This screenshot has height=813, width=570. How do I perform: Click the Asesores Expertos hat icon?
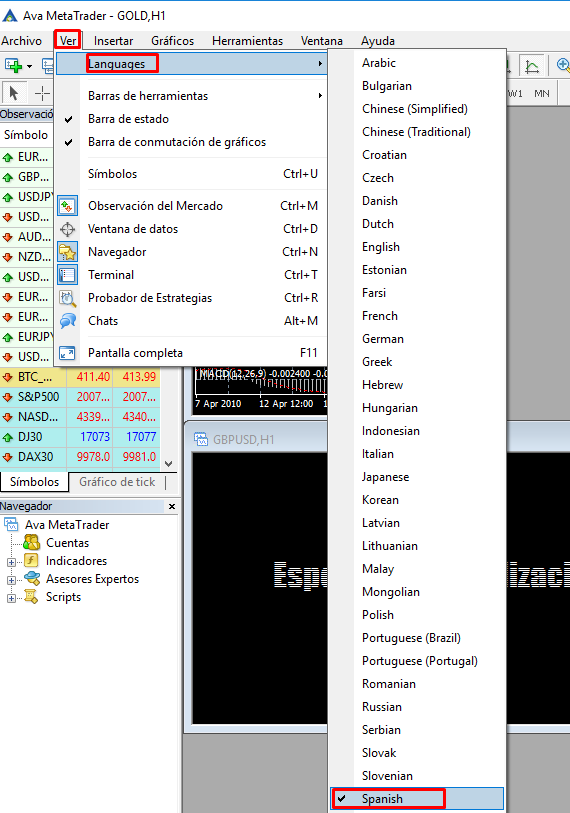pyautogui.click(x=32, y=578)
